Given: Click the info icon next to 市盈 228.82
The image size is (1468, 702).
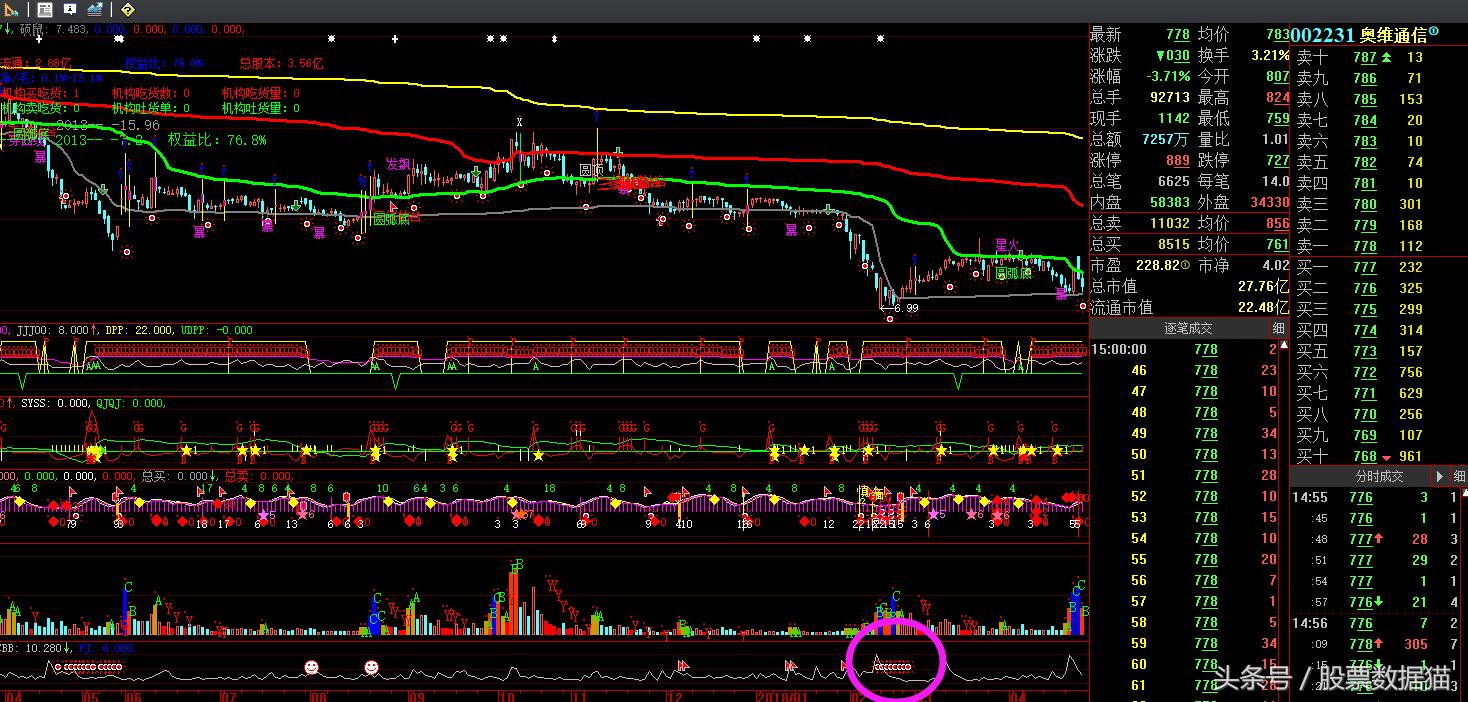Looking at the screenshot, I should (x=1186, y=266).
